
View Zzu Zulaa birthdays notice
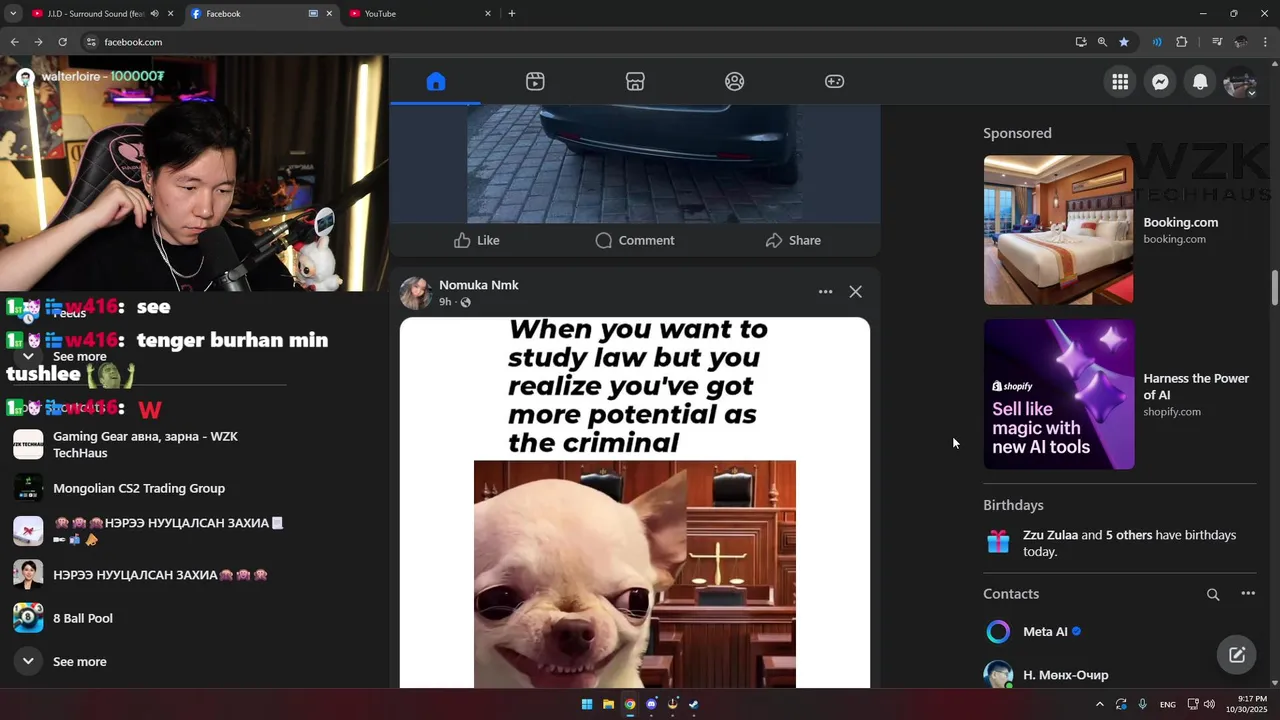point(1129,543)
